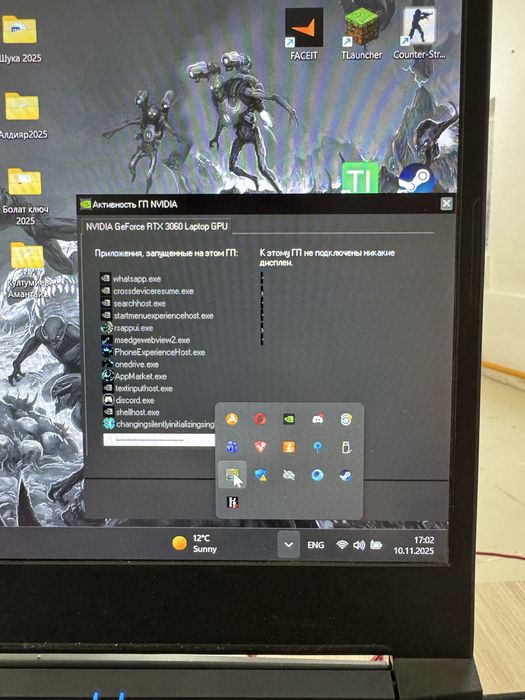Select crossdeviceresume.exe in the list
The image size is (525, 700).
click(147, 291)
